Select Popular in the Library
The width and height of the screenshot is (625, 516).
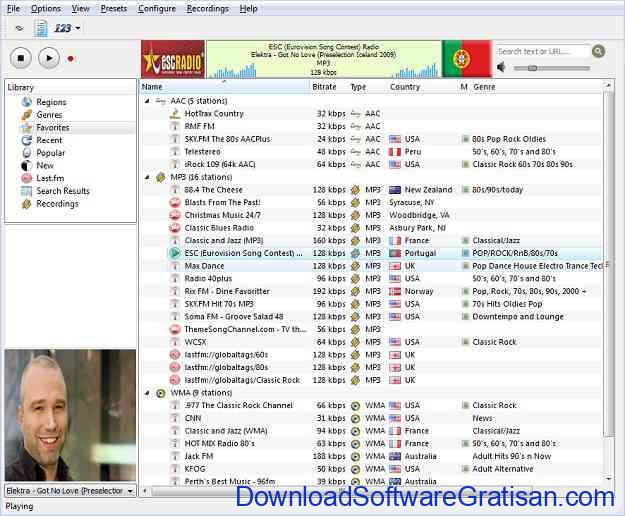tap(50, 153)
